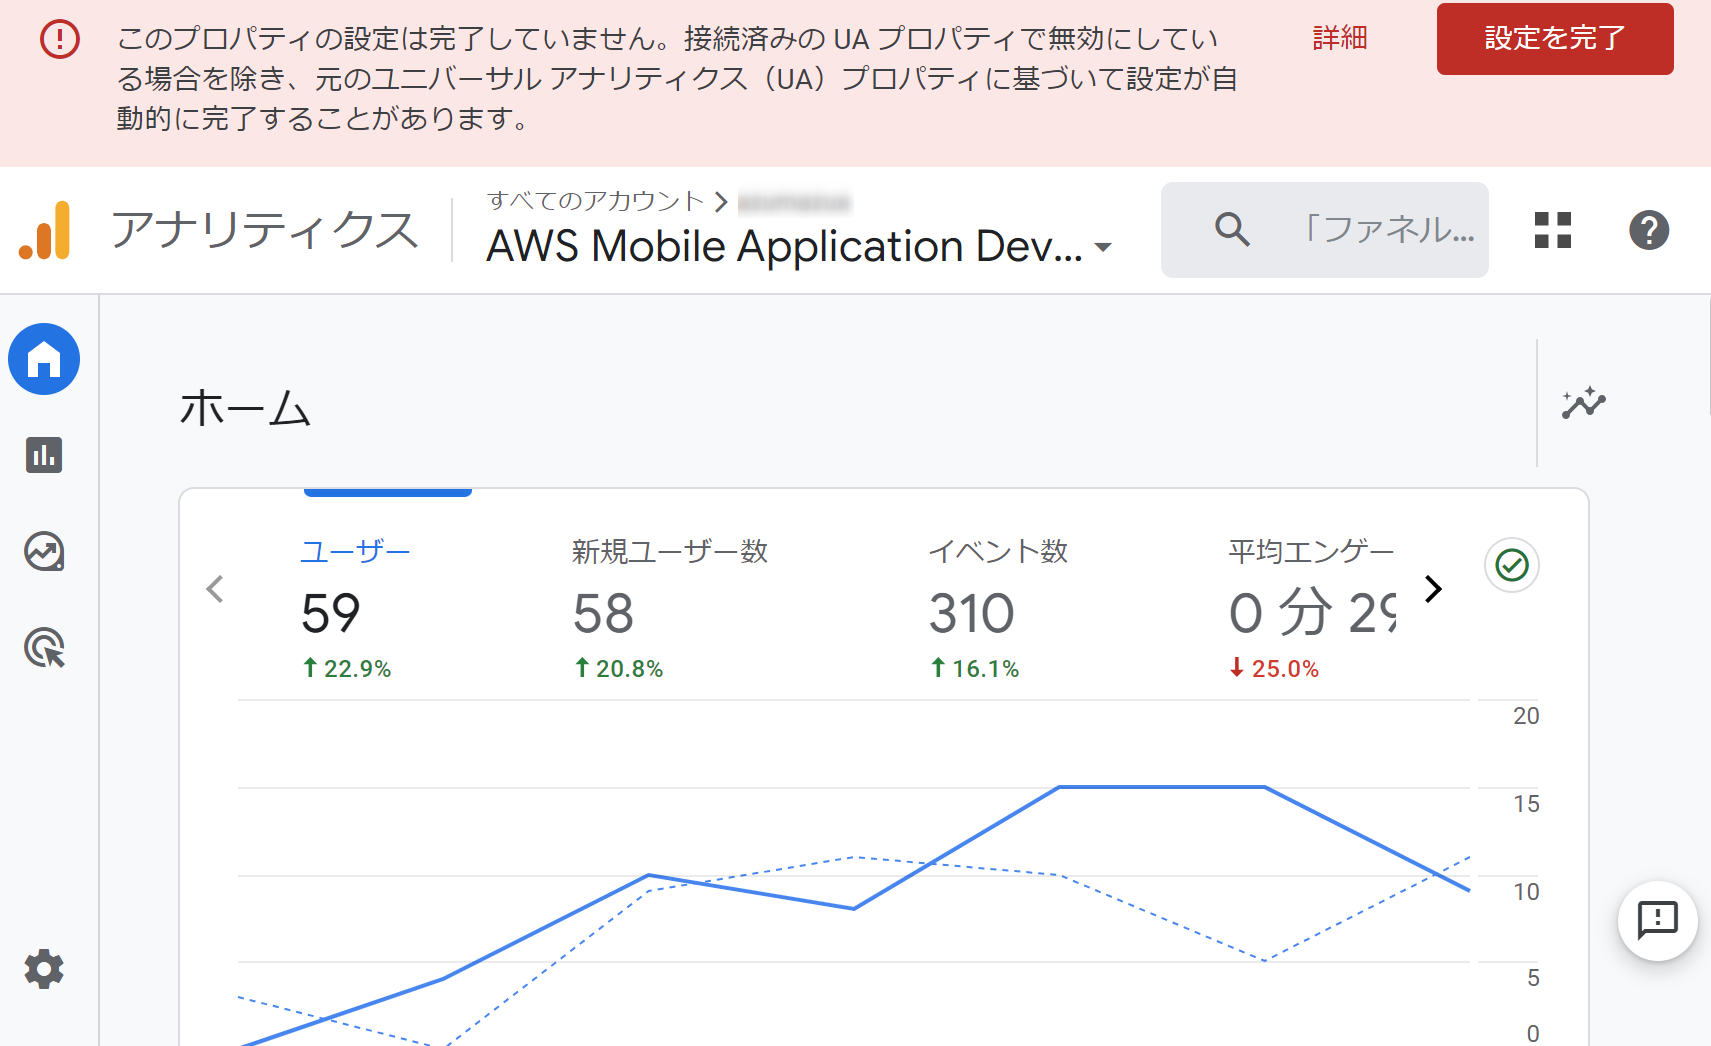Open the 詳細 link in banner
The height and width of the screenshot is (1046, 1711).
(x=1339, y=38)
